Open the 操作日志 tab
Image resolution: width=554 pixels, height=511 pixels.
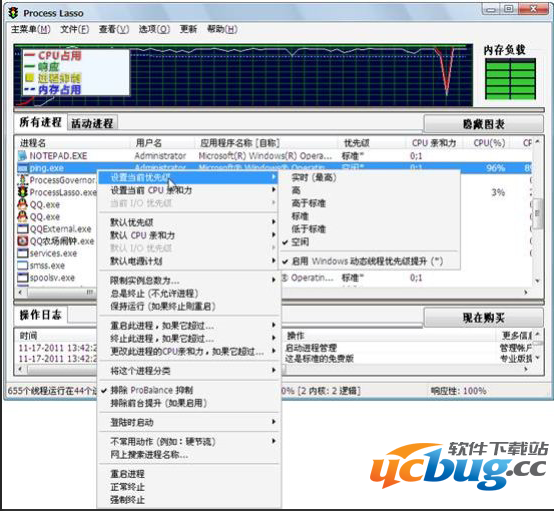pyautogui.click(x=40, y=315)
